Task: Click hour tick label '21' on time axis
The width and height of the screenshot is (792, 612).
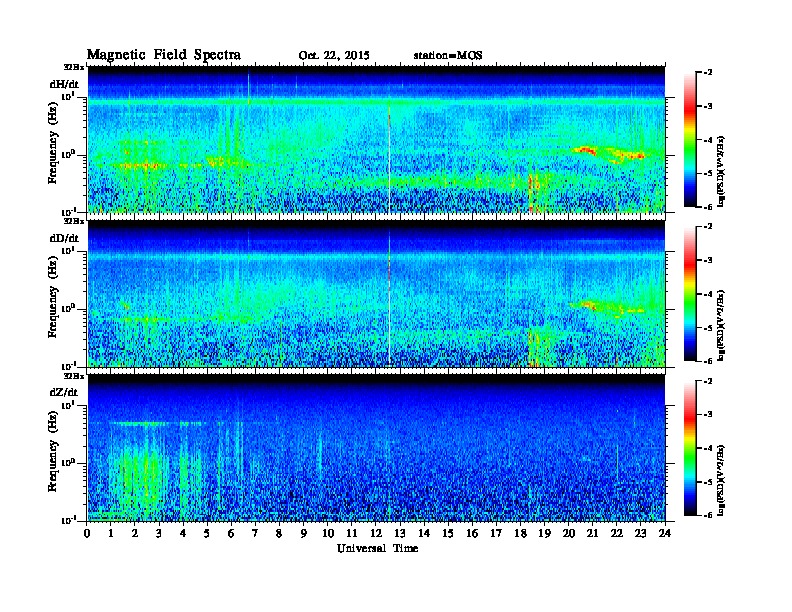Action: (x=592, y=533)
